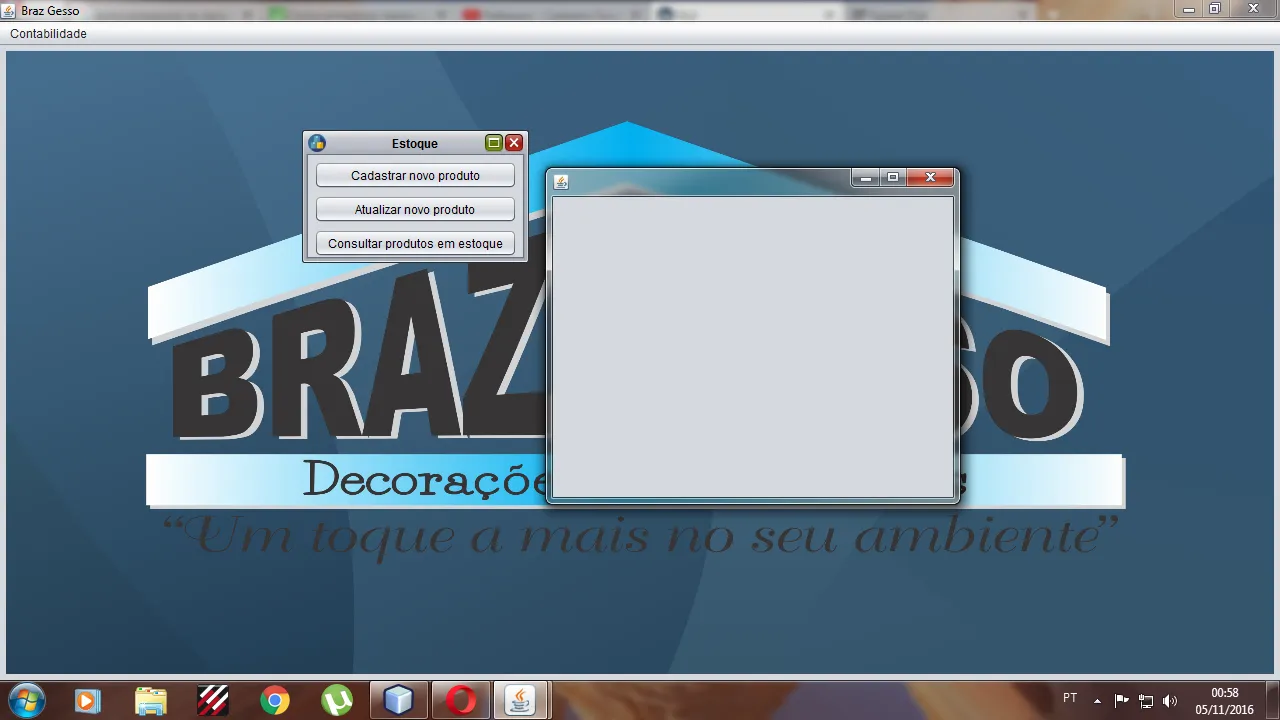Screen dimensions: 1280x720
Task: Click the Braz Gesso title bar Java icon
Action: [x=10, y=10]
